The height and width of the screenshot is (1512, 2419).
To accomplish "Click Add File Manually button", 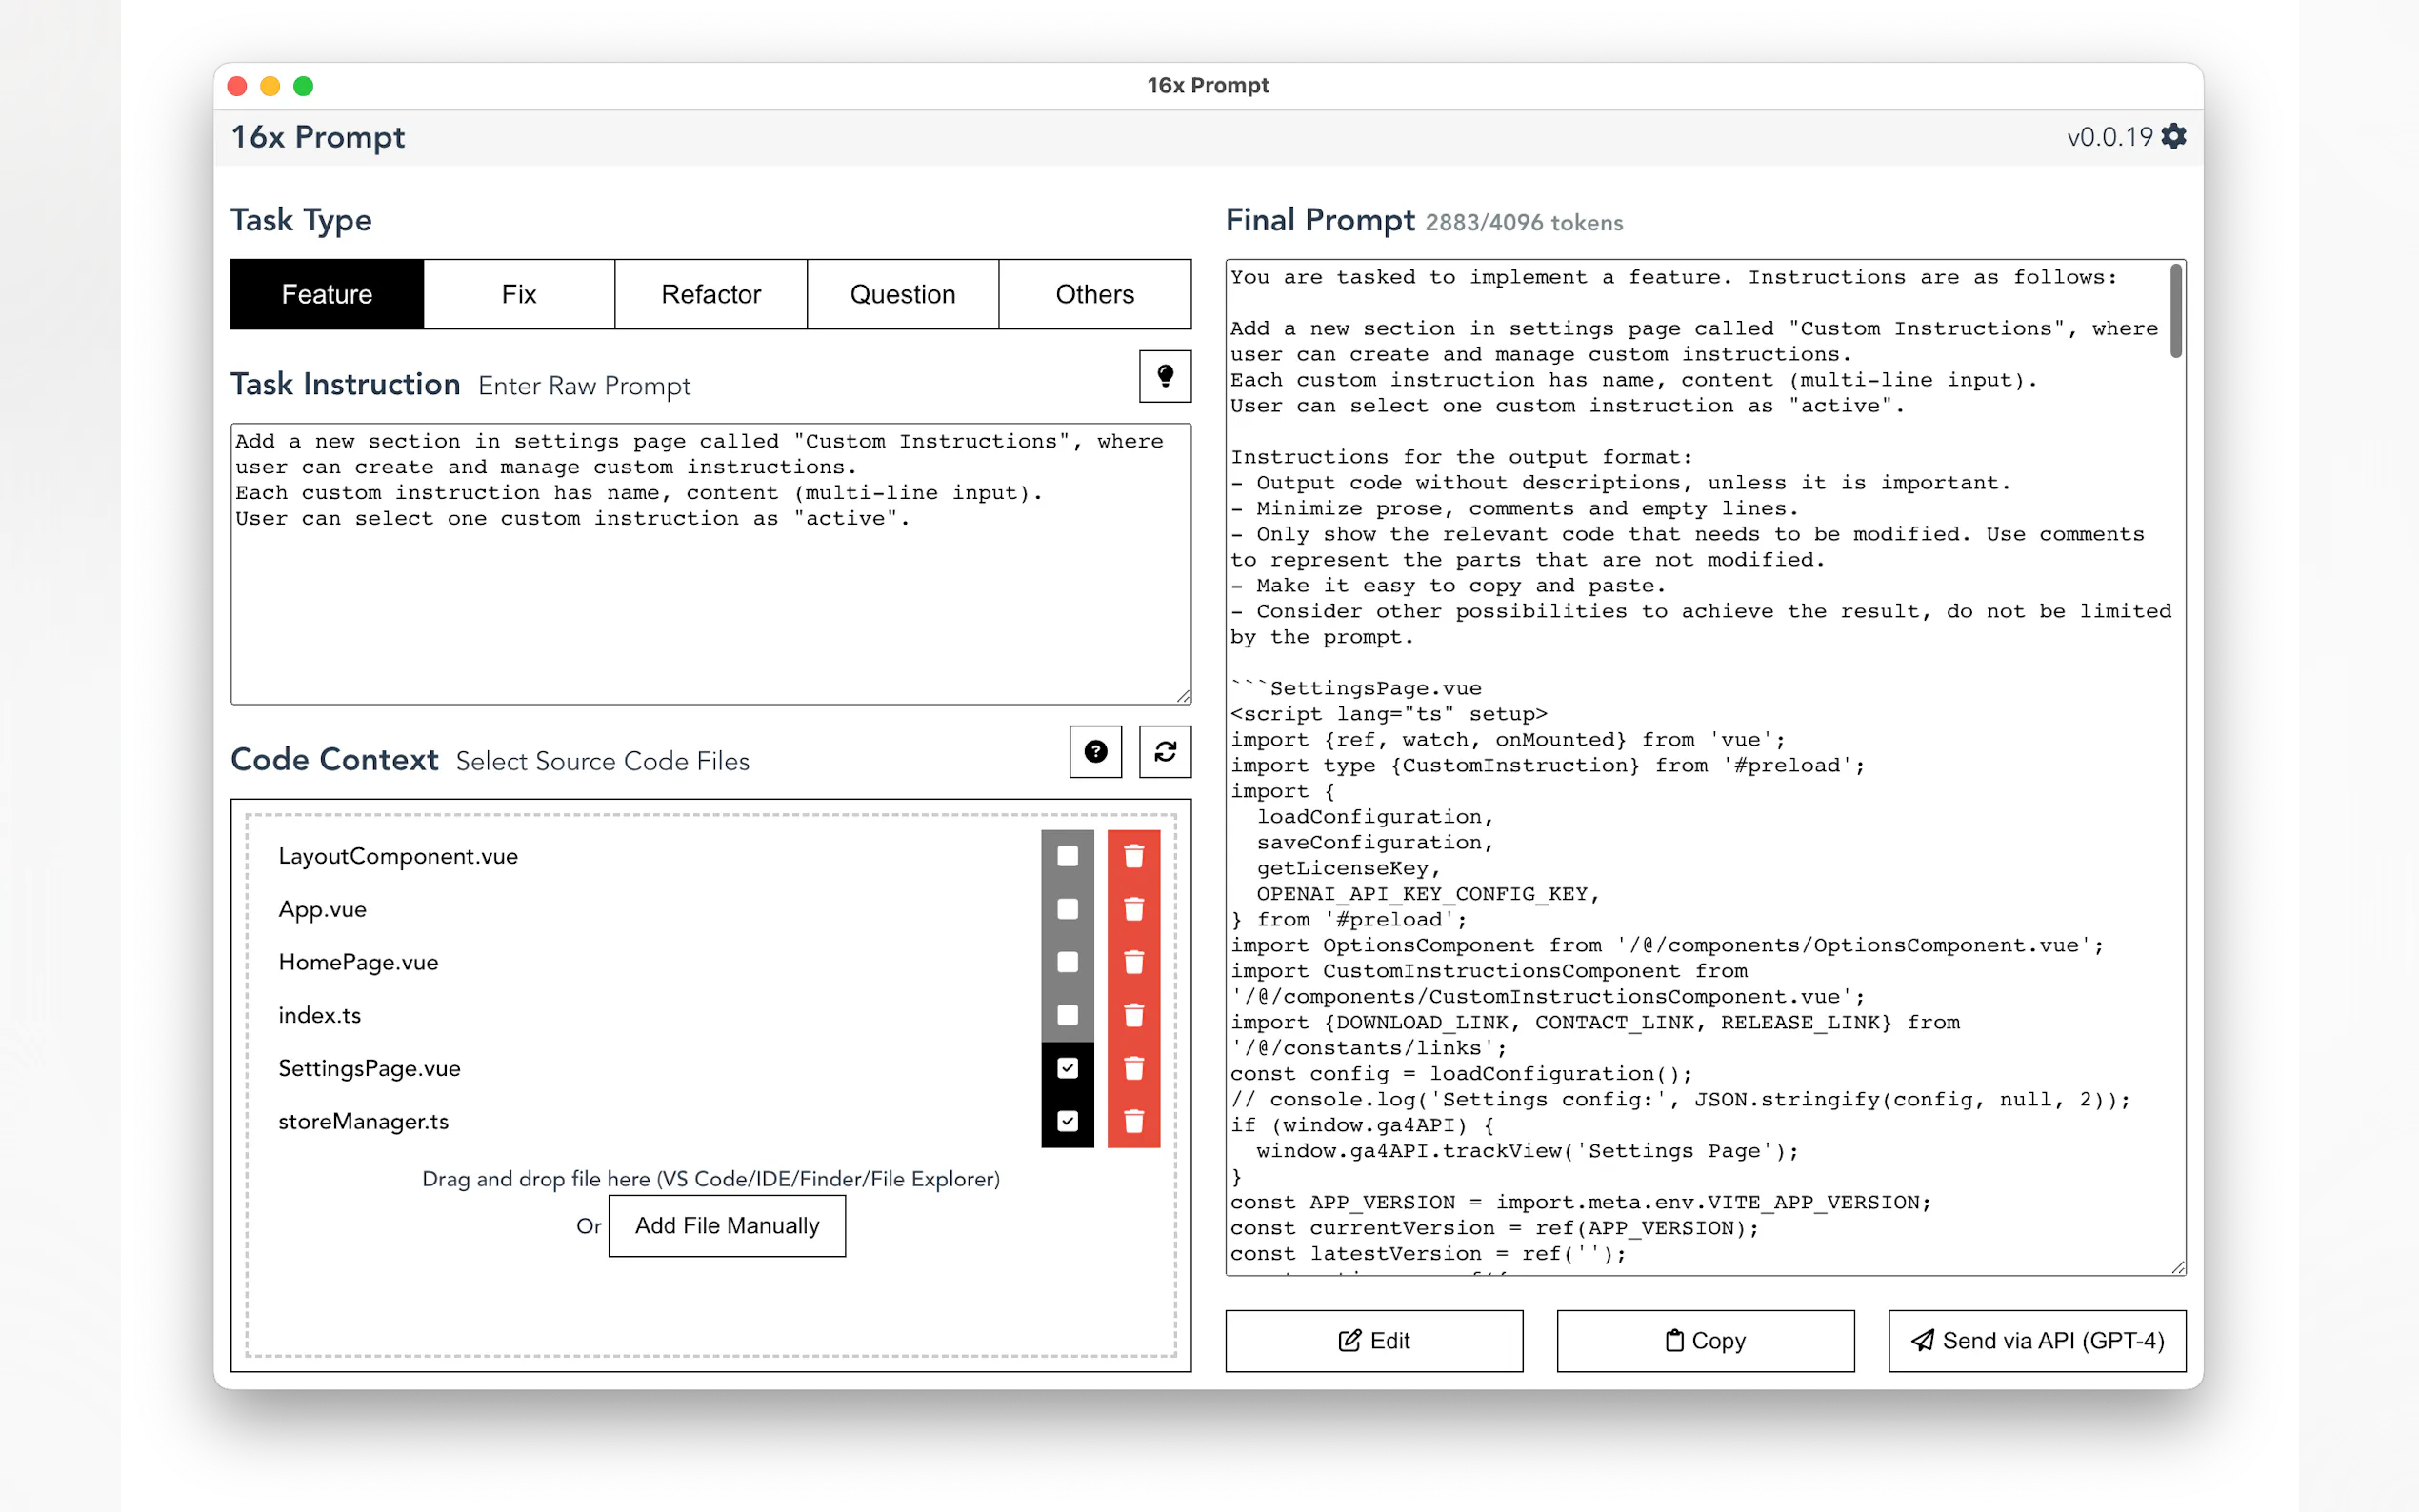I will point(726,1225).
